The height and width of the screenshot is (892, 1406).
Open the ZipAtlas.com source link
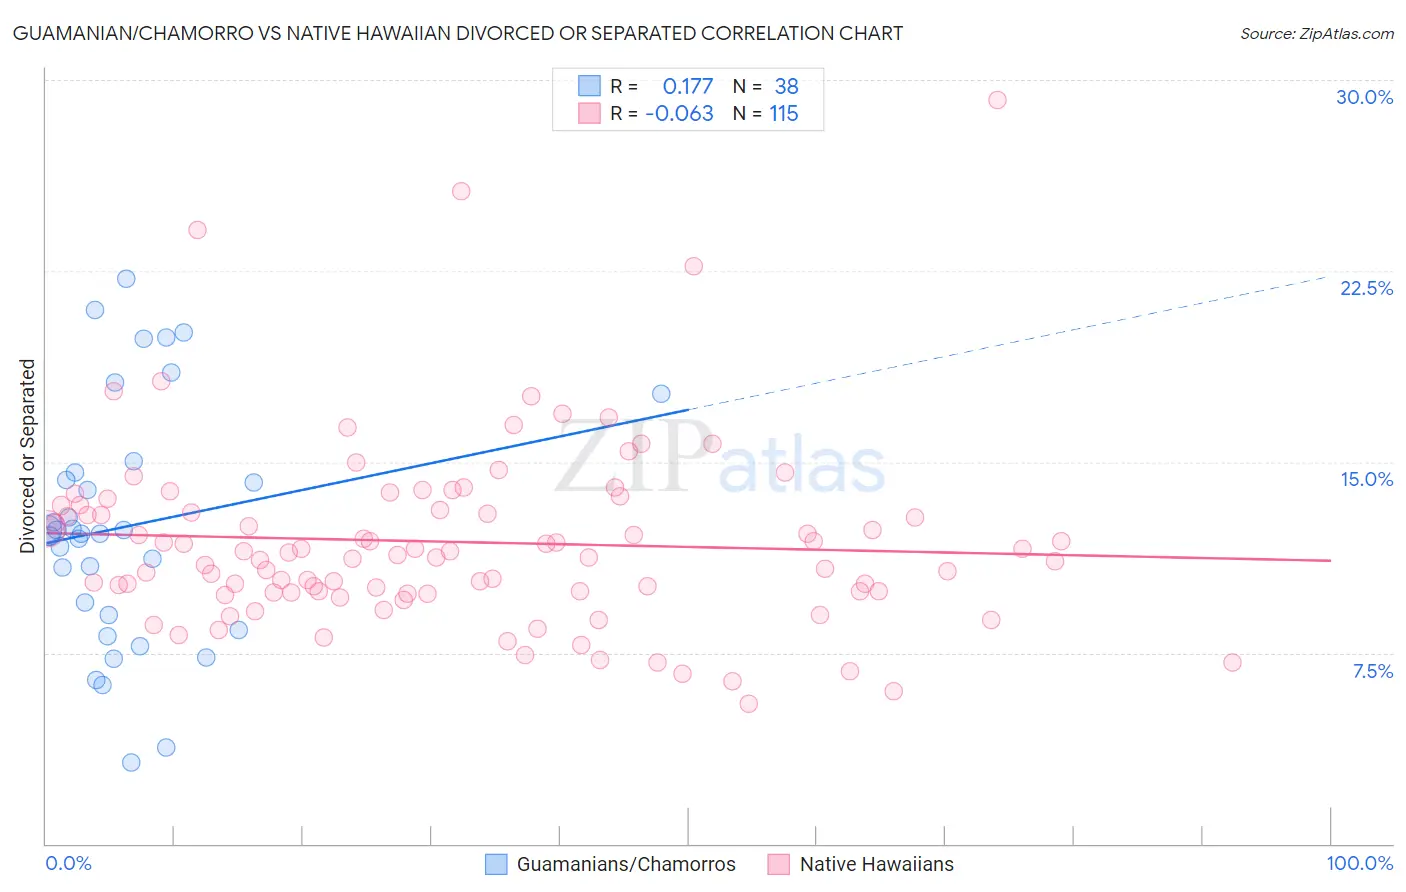1317,33
